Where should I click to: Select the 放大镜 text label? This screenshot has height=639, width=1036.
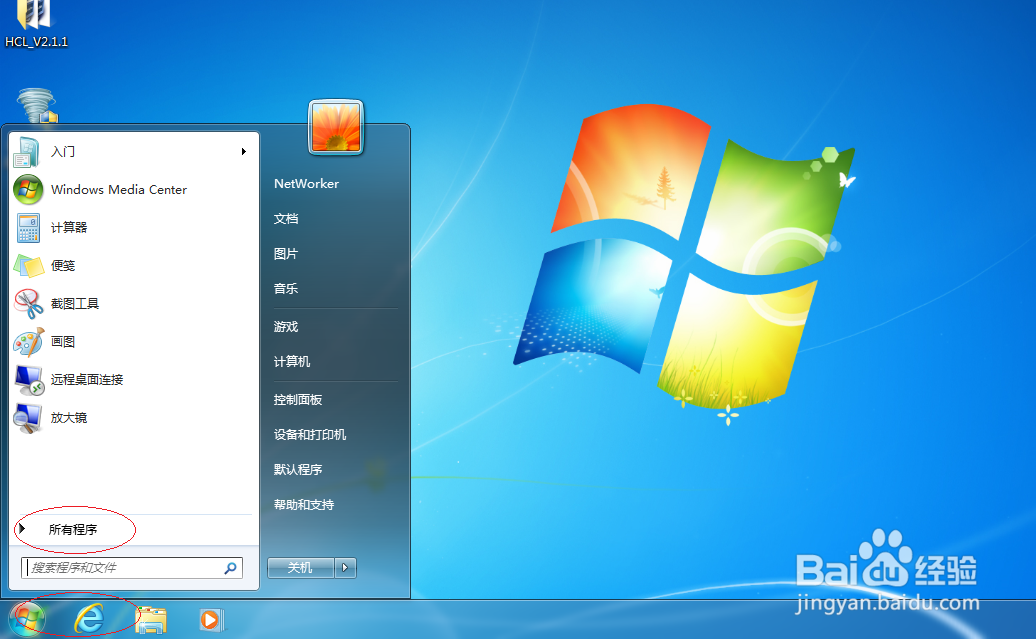[x=69, y=418]
